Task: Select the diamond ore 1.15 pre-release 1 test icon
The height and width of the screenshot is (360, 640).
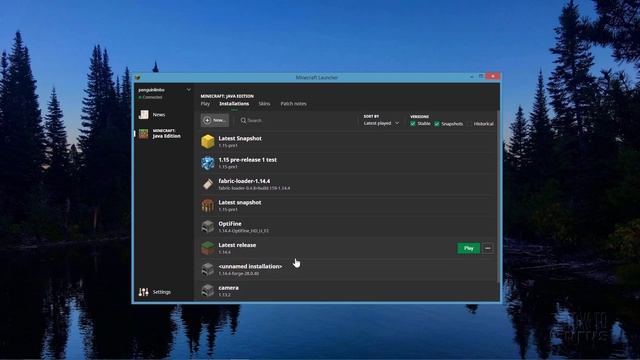Action: [208, 163]
